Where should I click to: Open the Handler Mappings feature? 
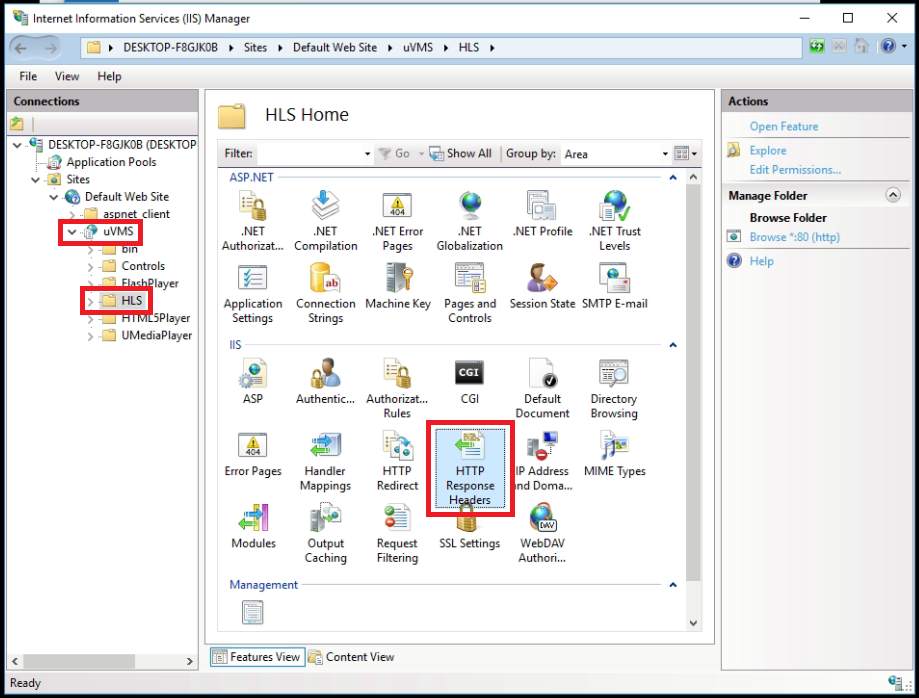[325, 461]
